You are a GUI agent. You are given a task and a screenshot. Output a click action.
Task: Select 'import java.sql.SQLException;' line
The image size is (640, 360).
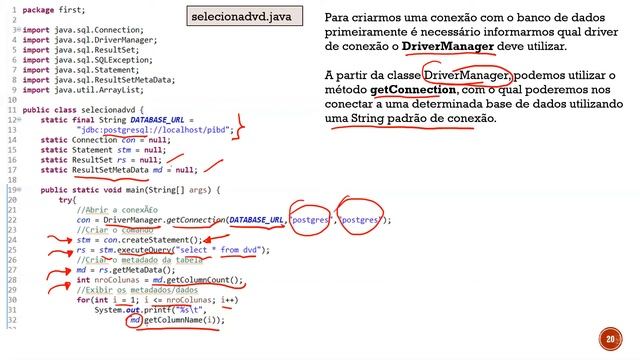(x=87, y=60)
